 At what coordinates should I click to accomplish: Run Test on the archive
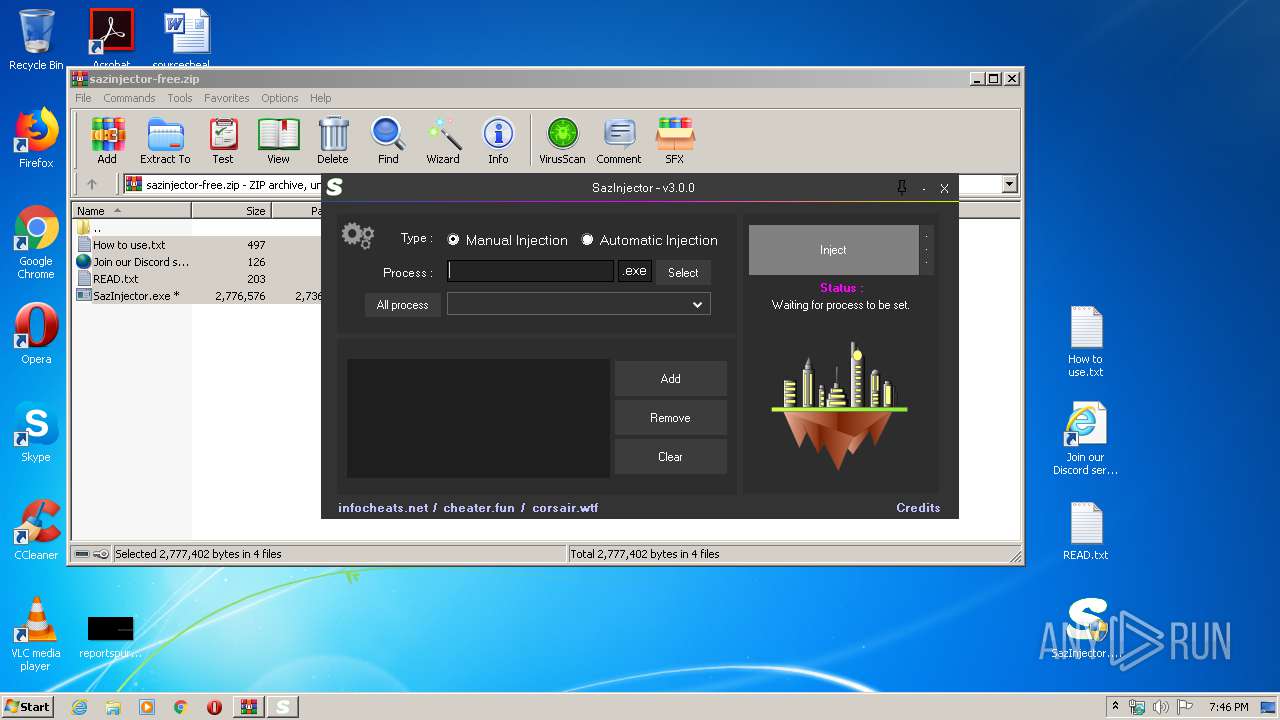click(x=223, y=140)
